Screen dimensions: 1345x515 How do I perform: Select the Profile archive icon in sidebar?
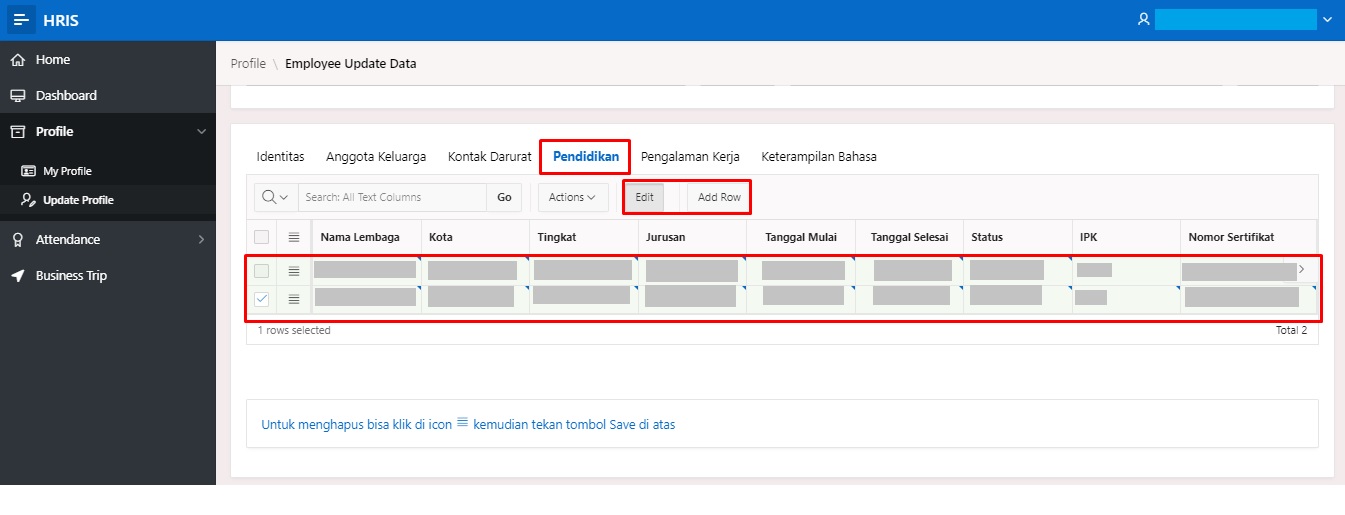[17, 132]
